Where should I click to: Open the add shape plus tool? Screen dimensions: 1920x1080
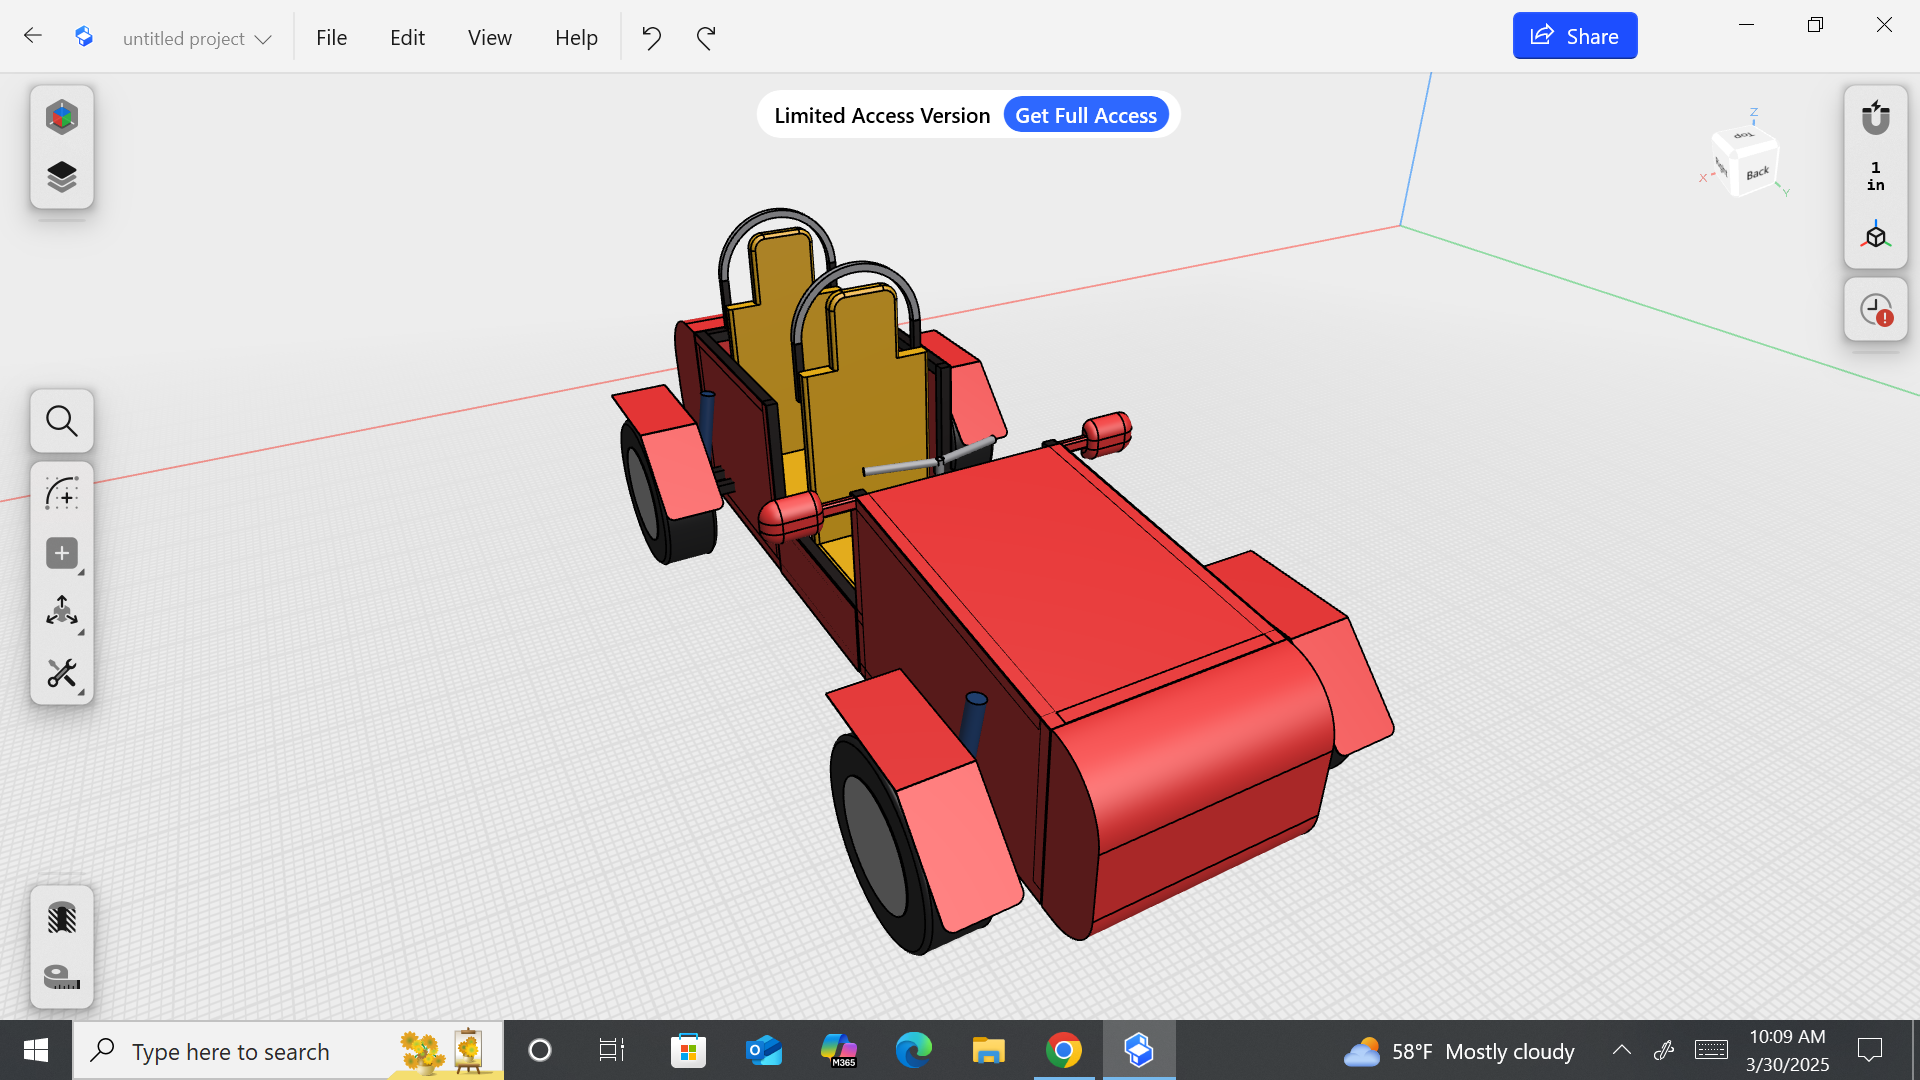tap(62, 553)
